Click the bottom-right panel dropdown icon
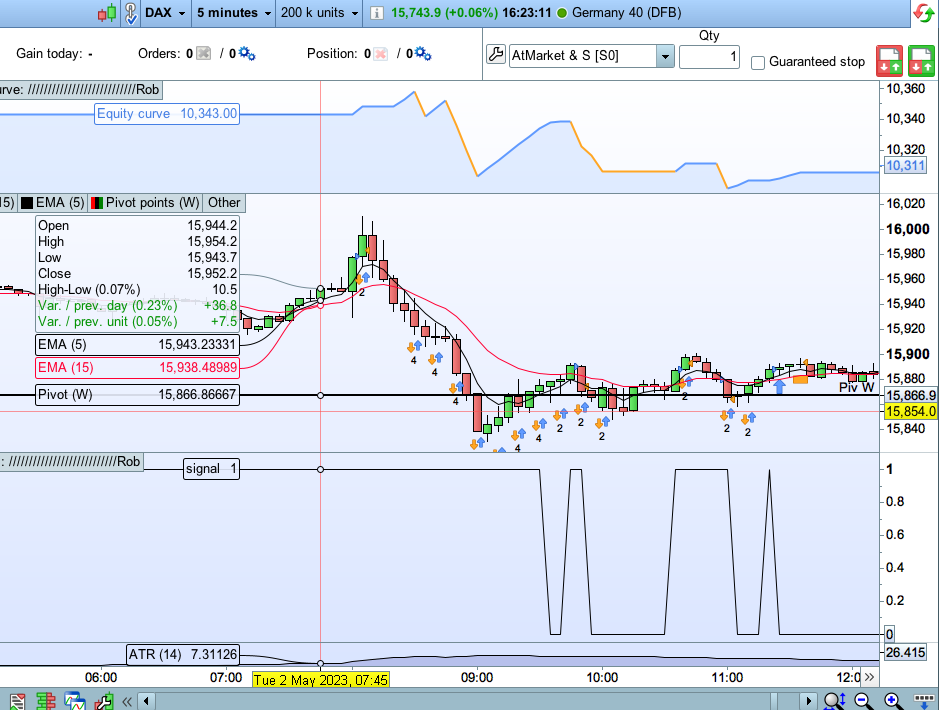This screenshot has width=939, height=710. pos(923,699)
